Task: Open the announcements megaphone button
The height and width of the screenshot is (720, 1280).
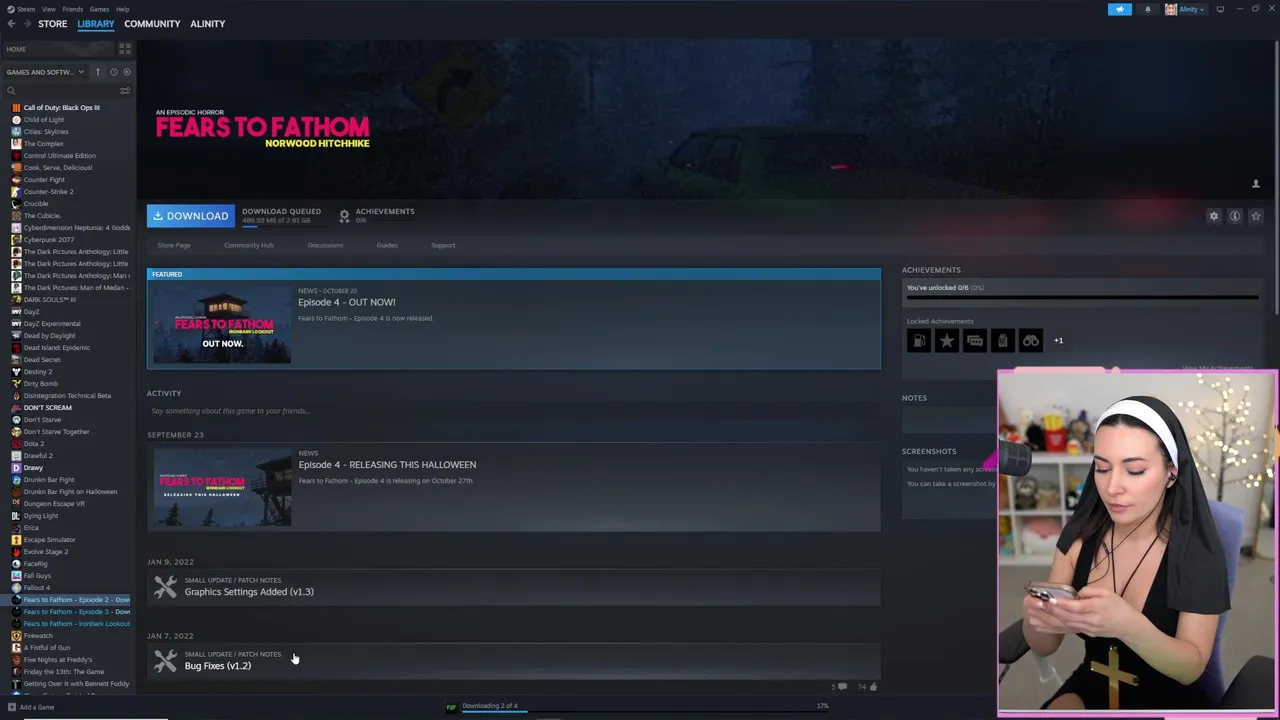Action: tap(1120, 9)
